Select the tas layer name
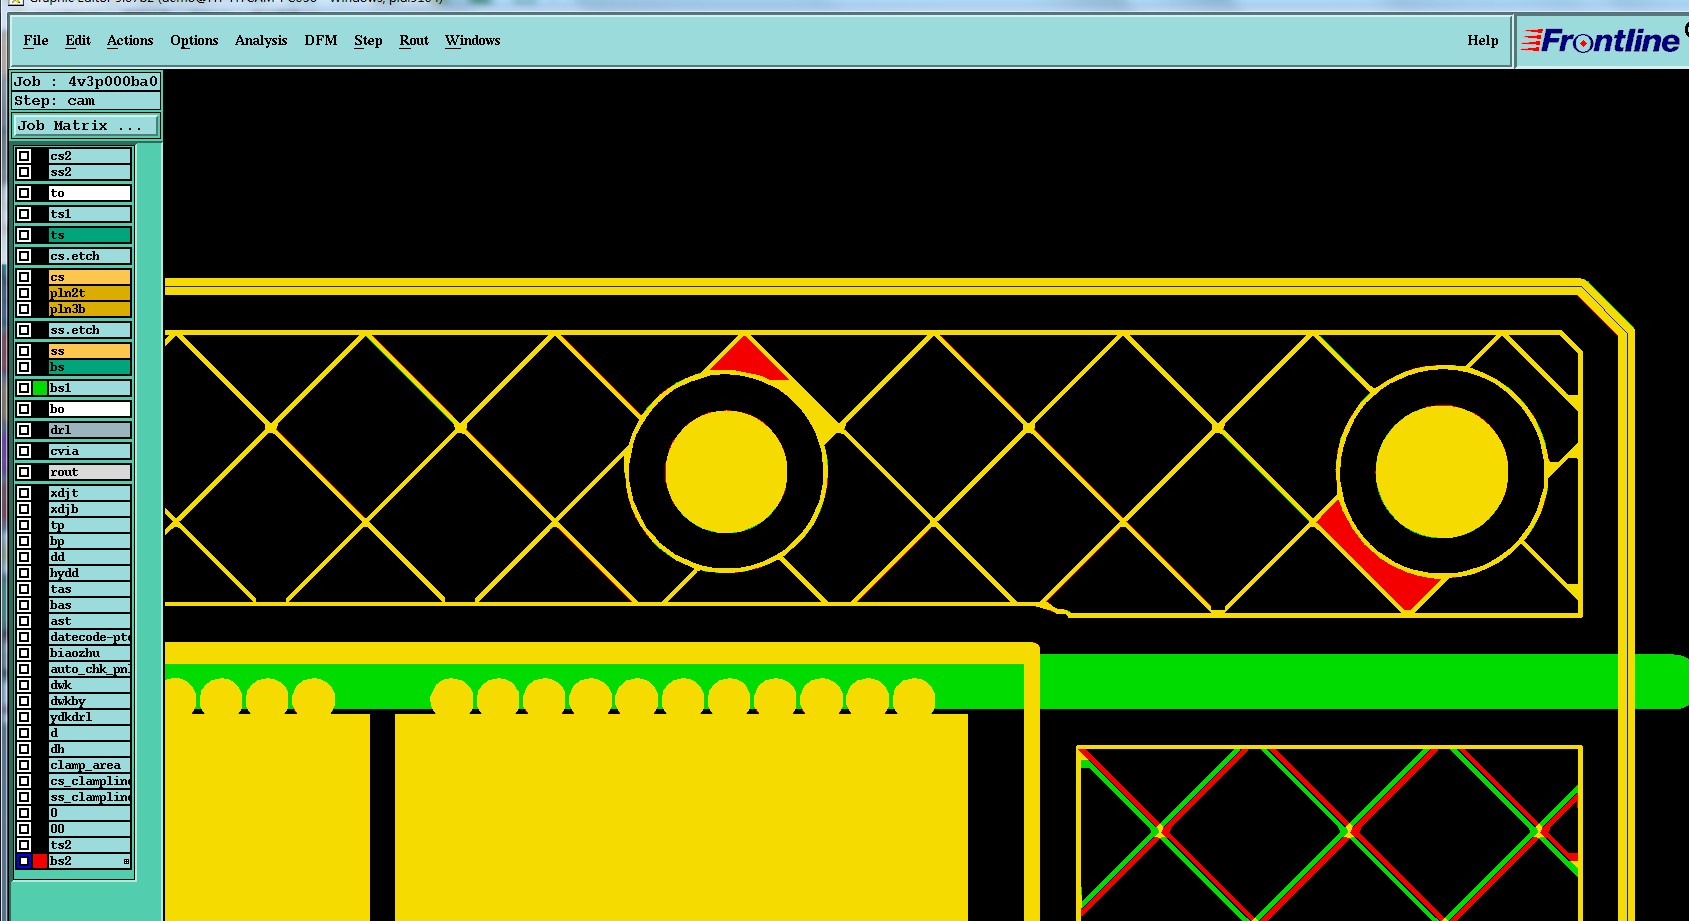Viewport: 1689px width, 921px height. tap(90, 589)
